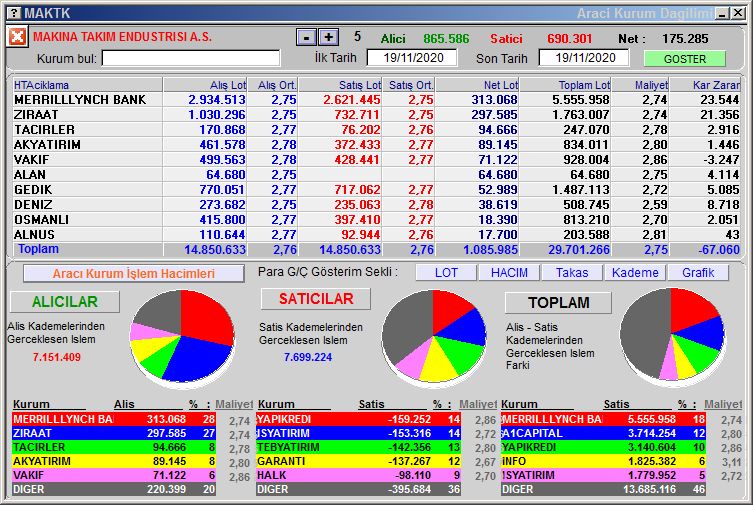This screenshot has height=505, width=753.
Task: Select the ZIRAAT row in main table
Action: [376, 115]
